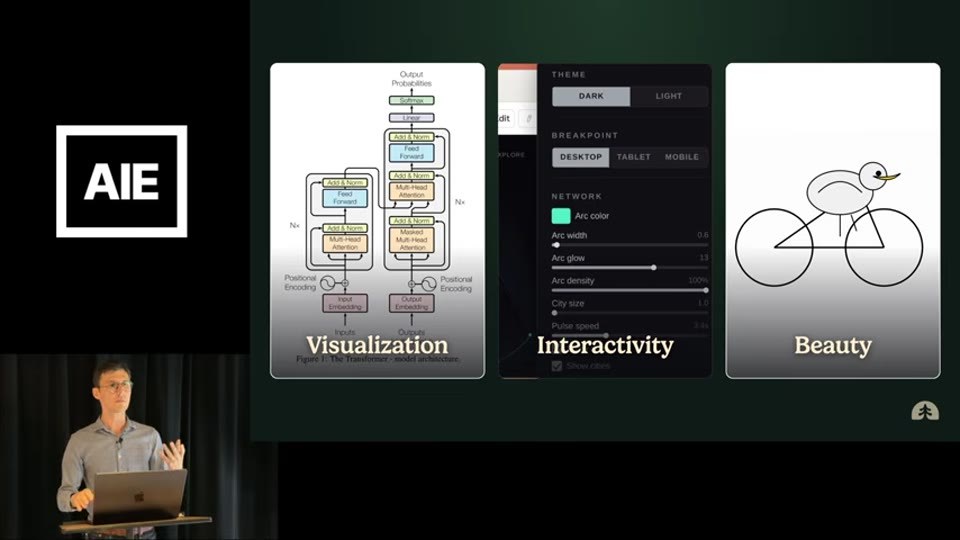
Task: Click the Masked Multi-Head Attention block
Action: (x=411, y=240)
